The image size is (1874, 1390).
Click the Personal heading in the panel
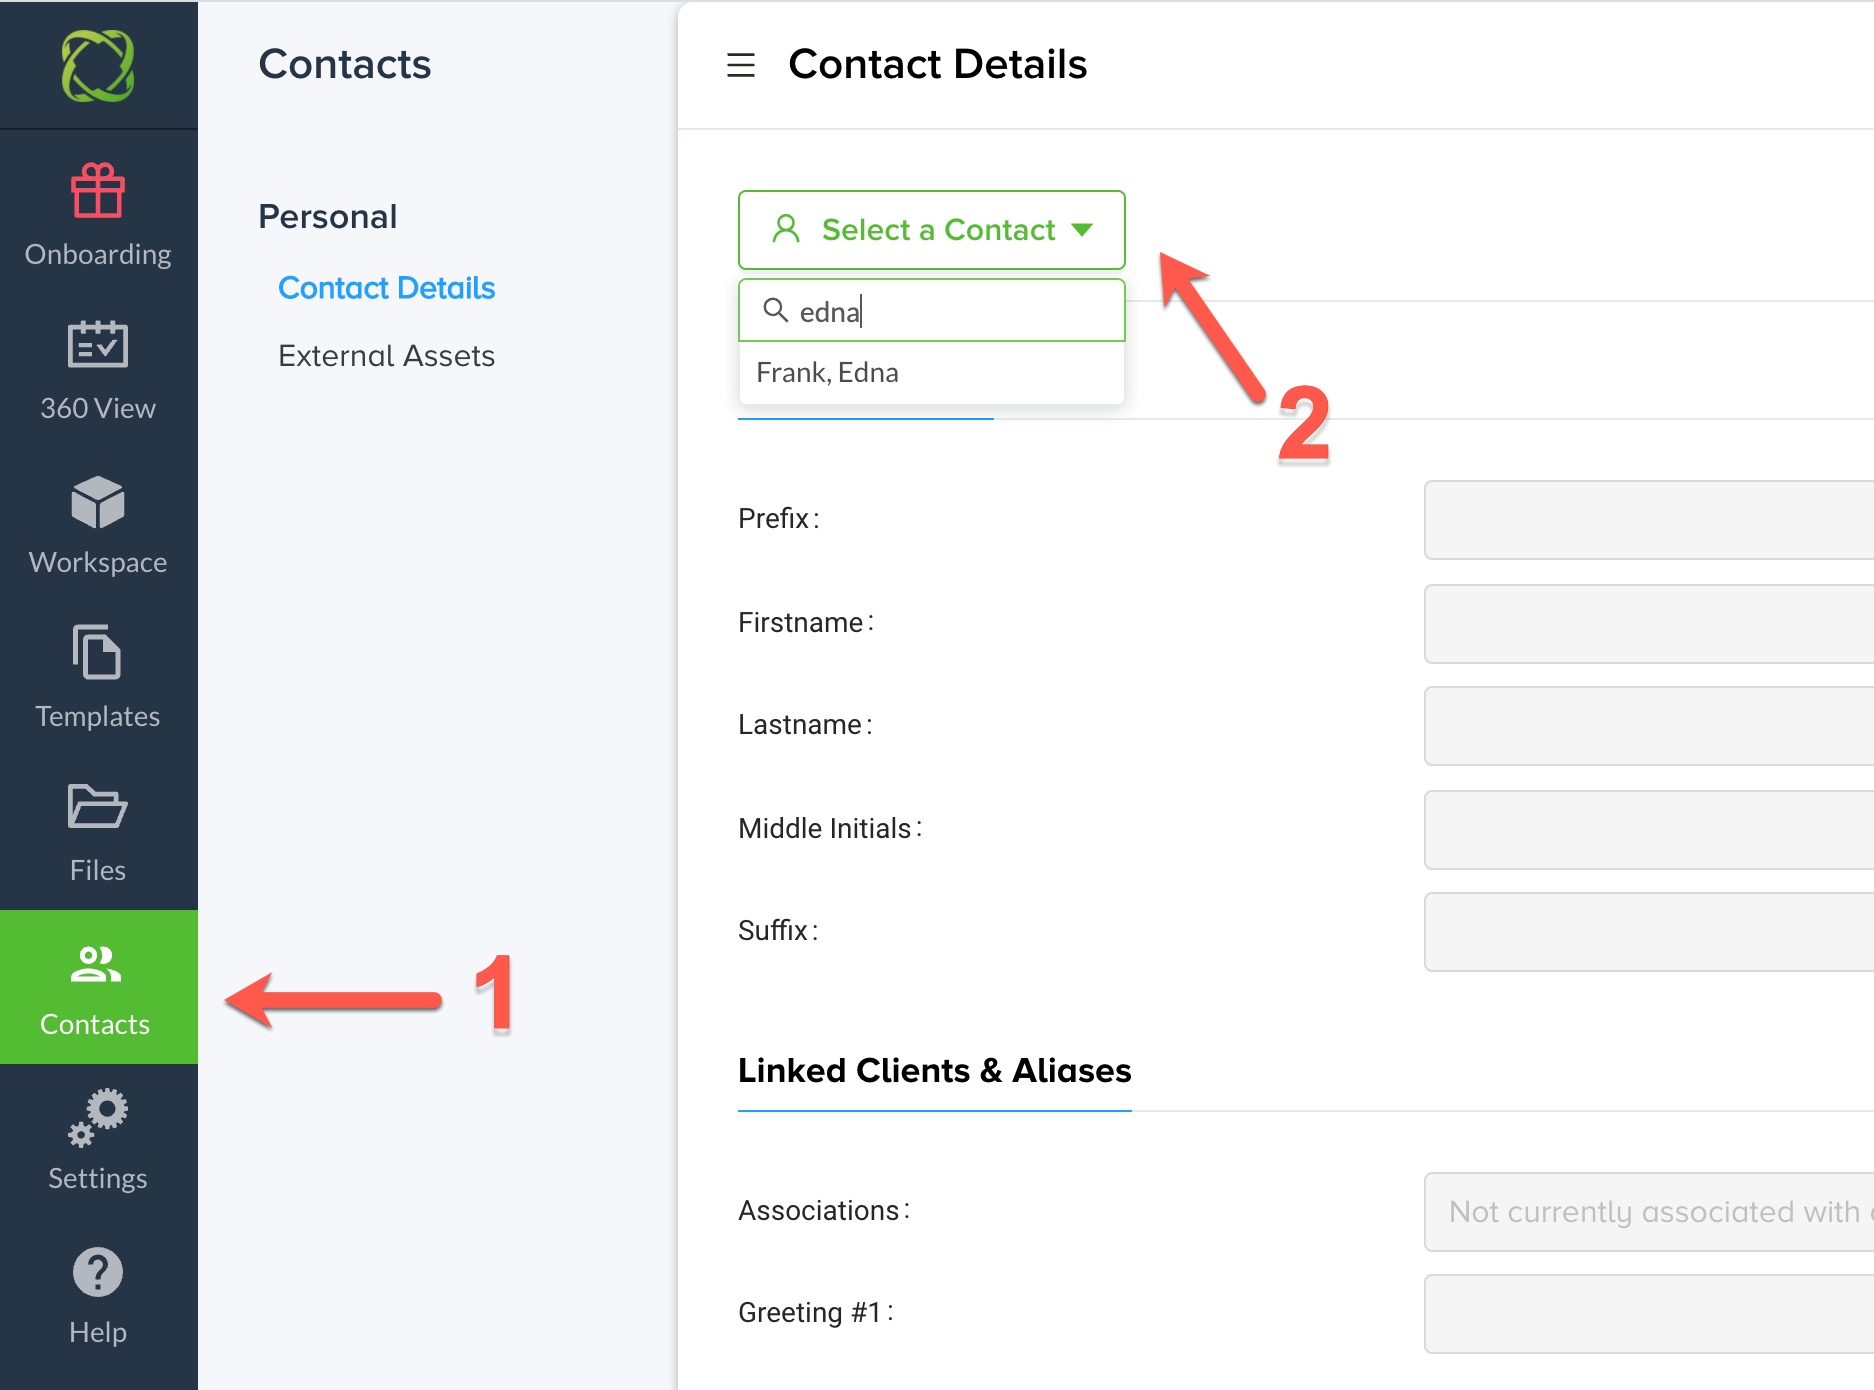[327, 216]
